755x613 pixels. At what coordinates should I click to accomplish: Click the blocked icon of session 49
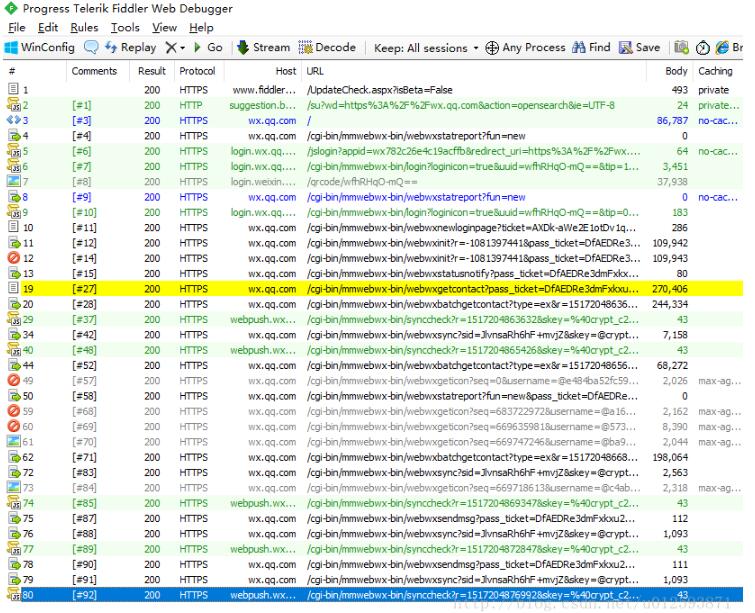click(14, 380)
